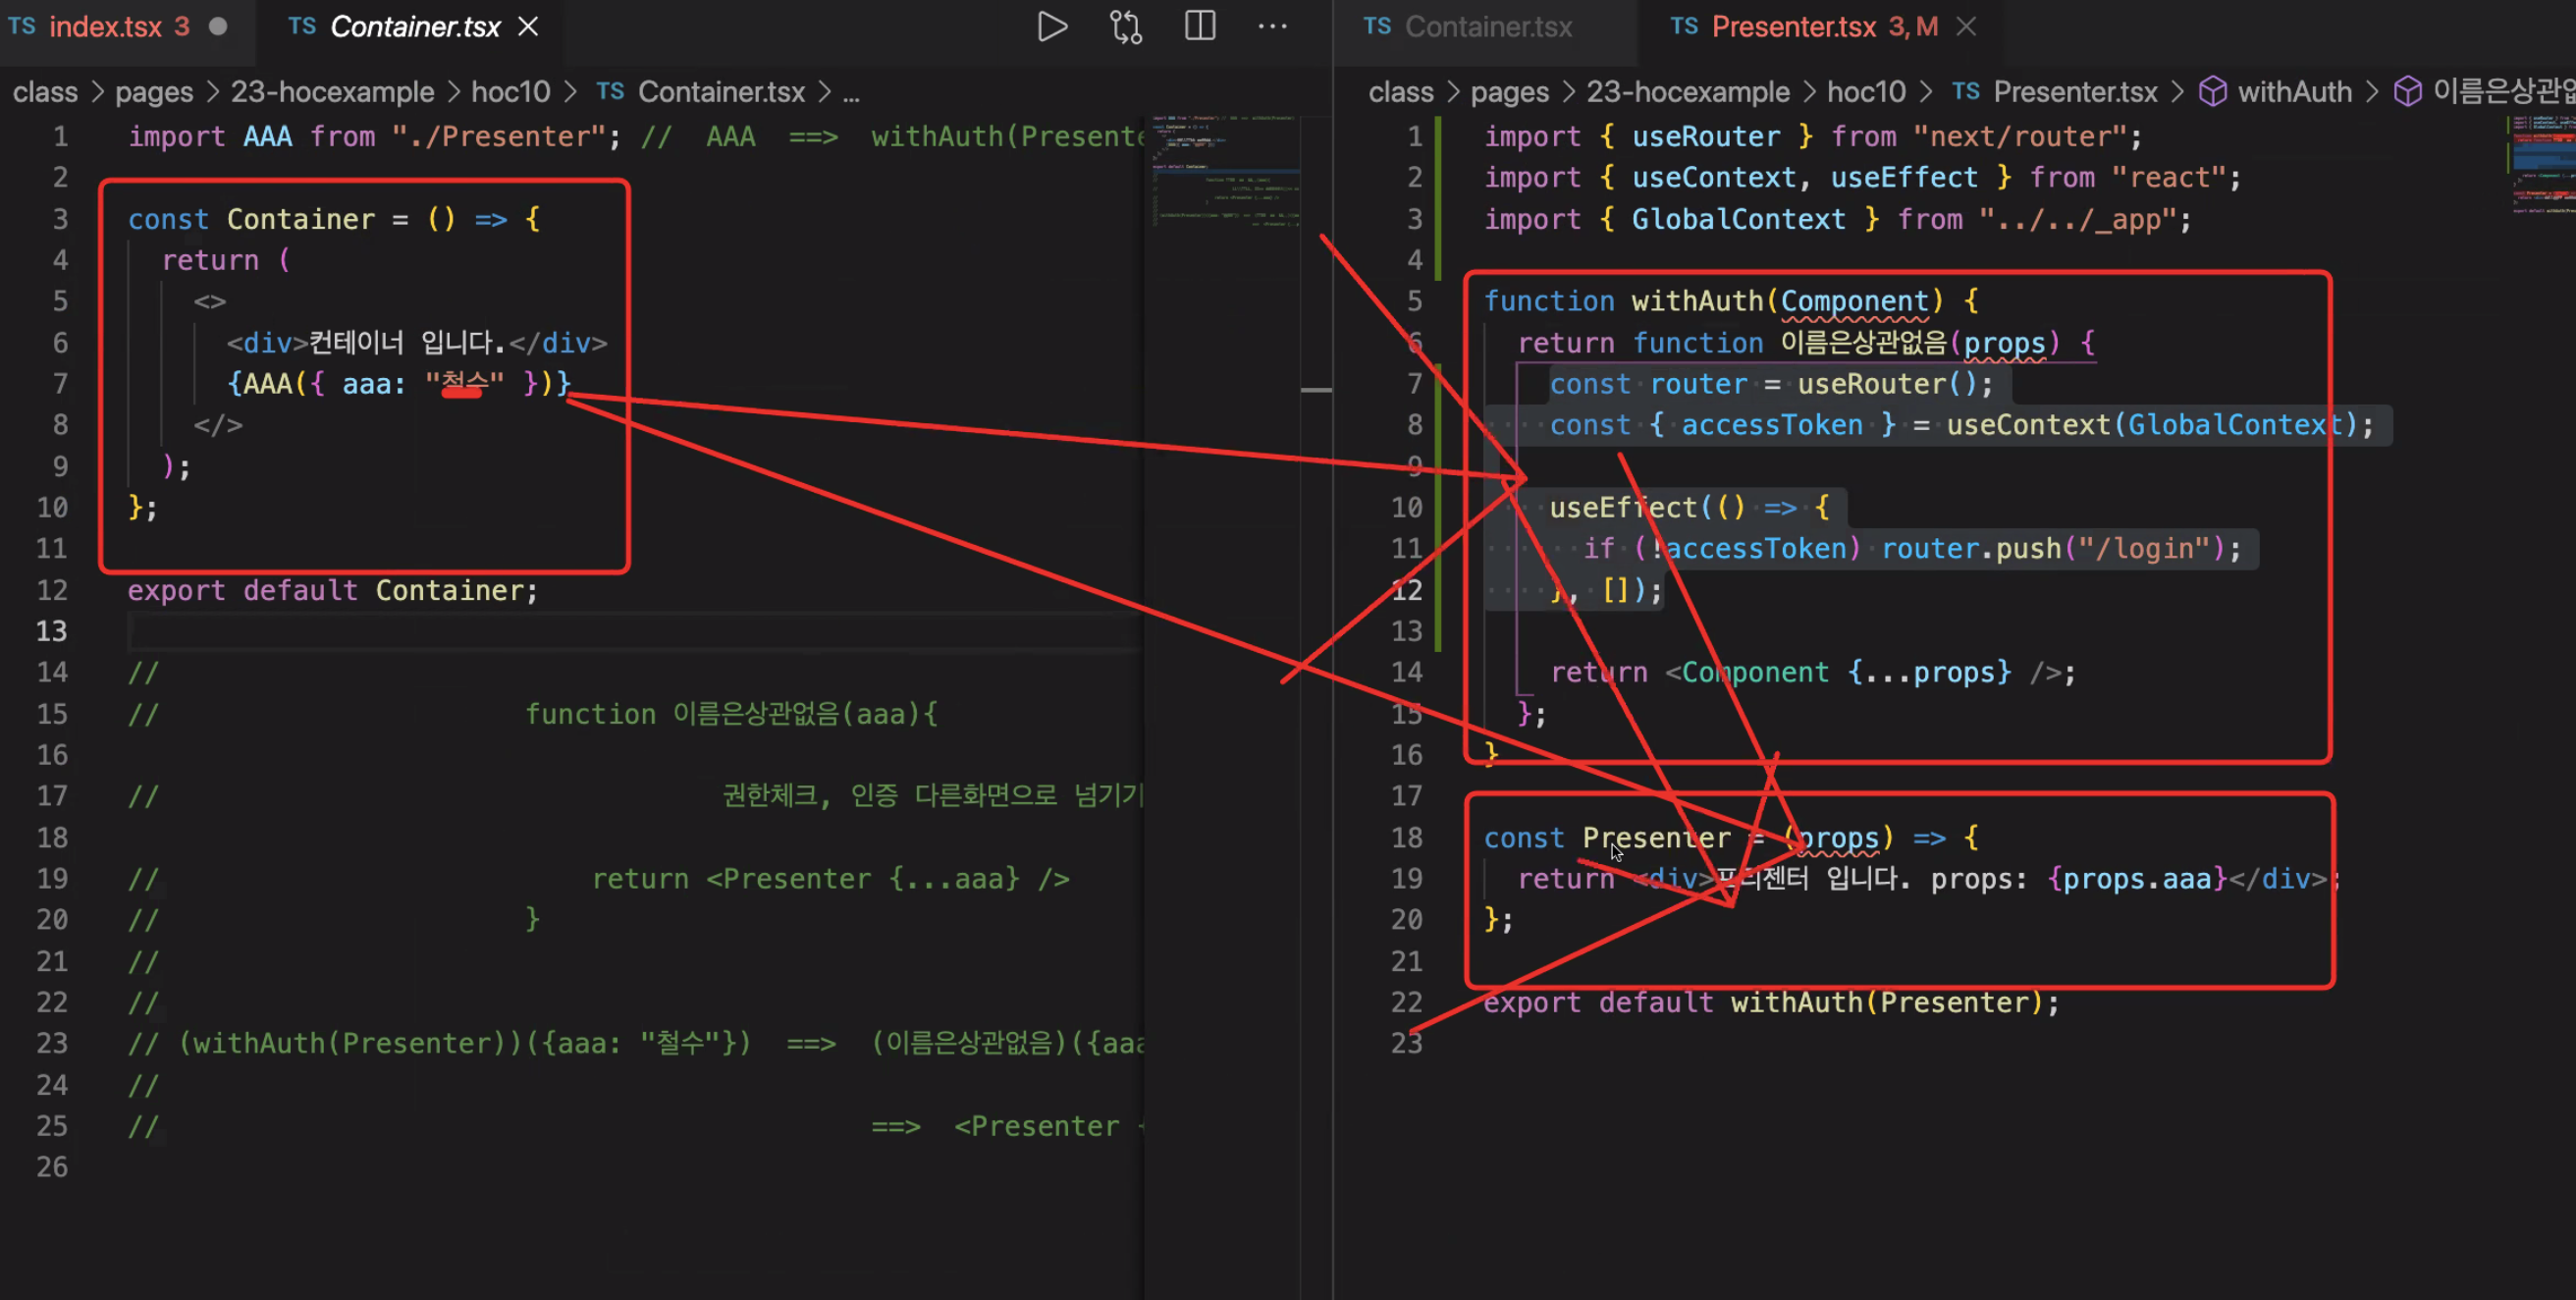Click the Presenter.tsx breadcrumb item
This screenshot has width=2576, height=1300.
pyautogui.click(x=2074, y=92)
